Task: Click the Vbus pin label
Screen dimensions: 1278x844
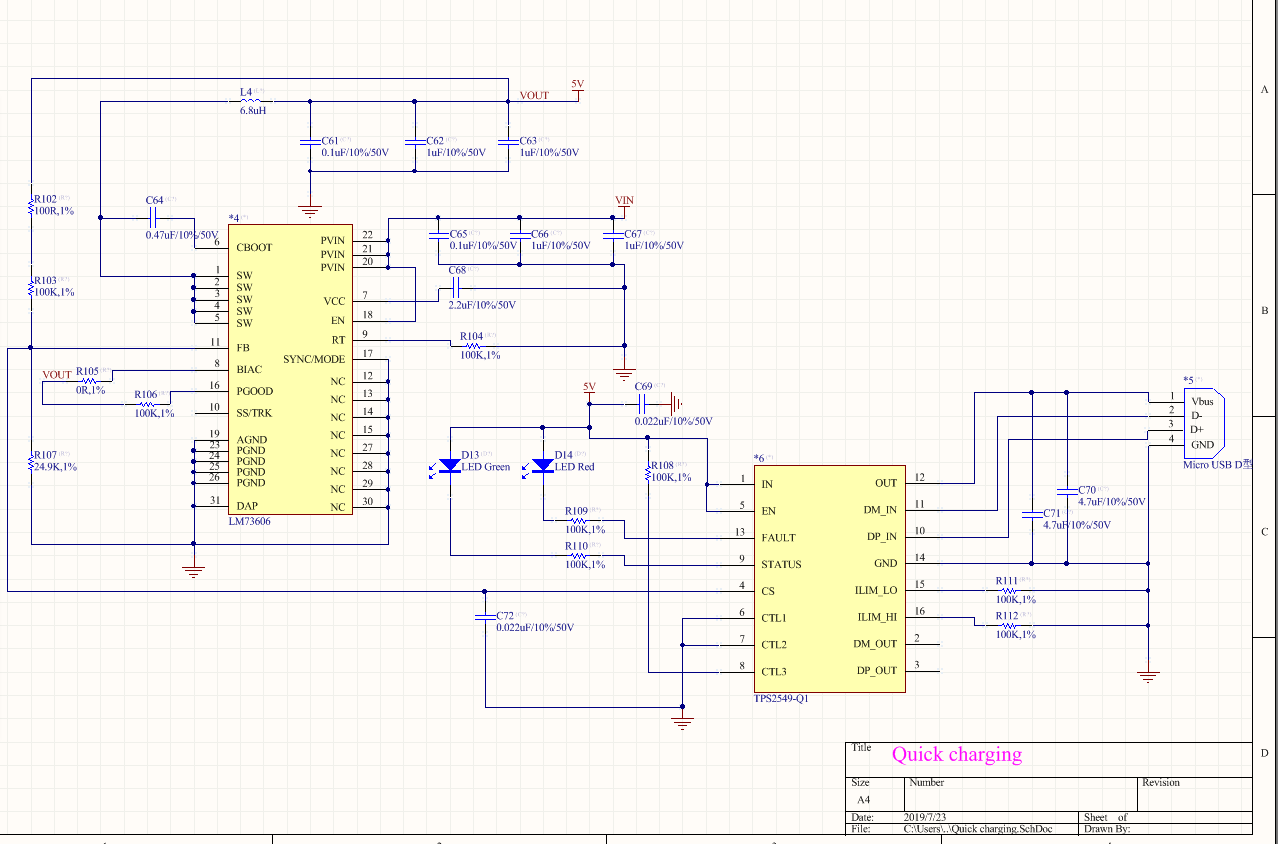Action: [1202, 400]
